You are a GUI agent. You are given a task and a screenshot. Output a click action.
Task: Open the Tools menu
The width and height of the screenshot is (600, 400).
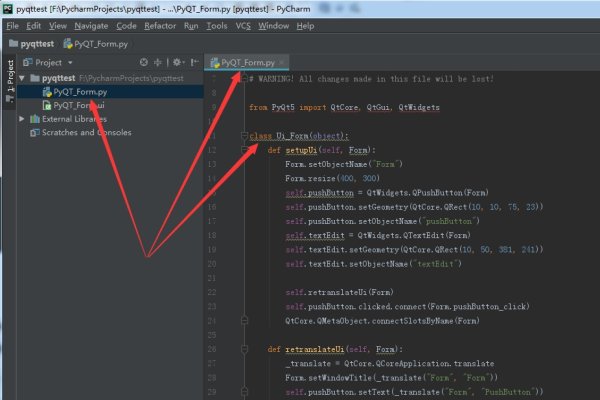[x=217, y=26]
